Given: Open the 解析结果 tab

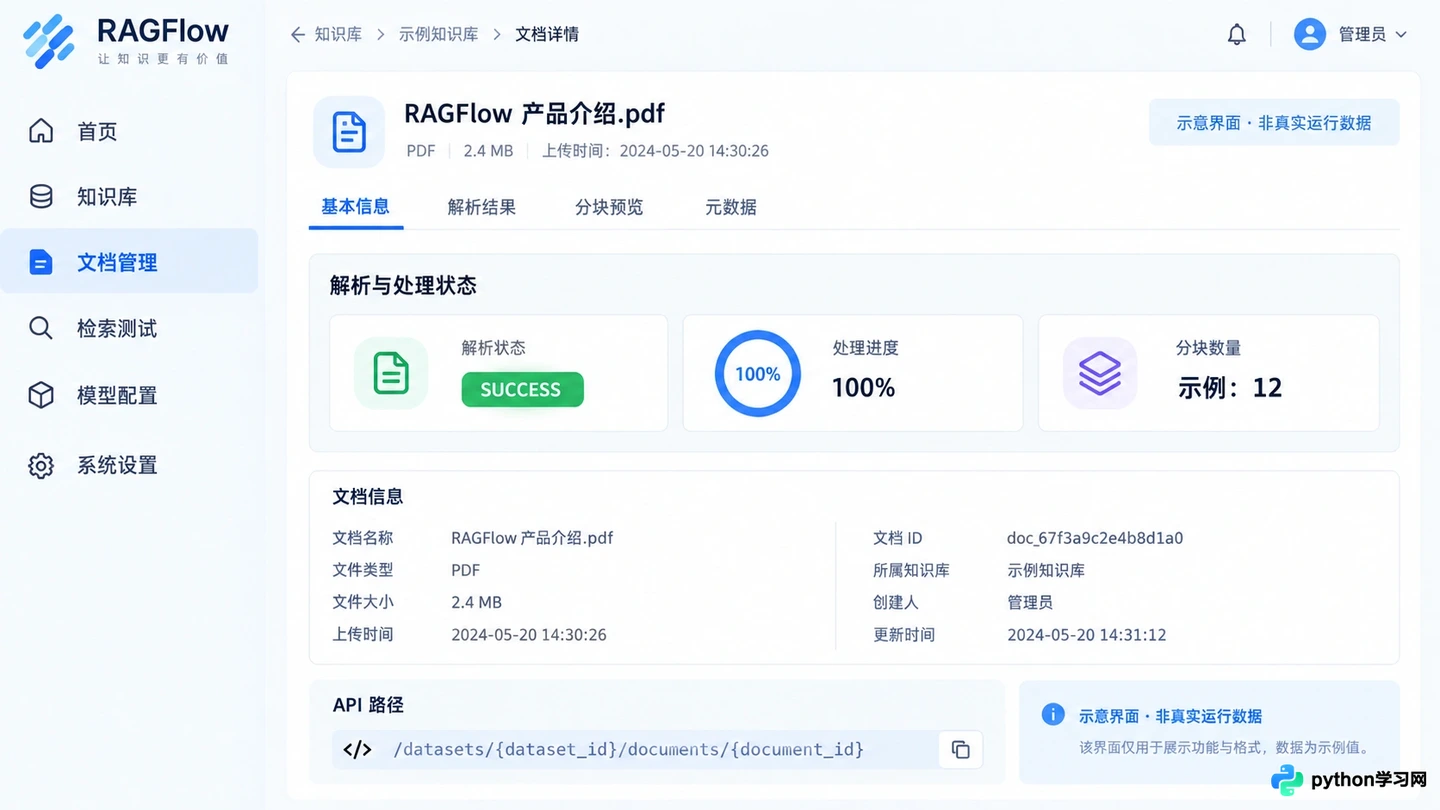Looking at the screenshot, I should (x=482, y=208).
